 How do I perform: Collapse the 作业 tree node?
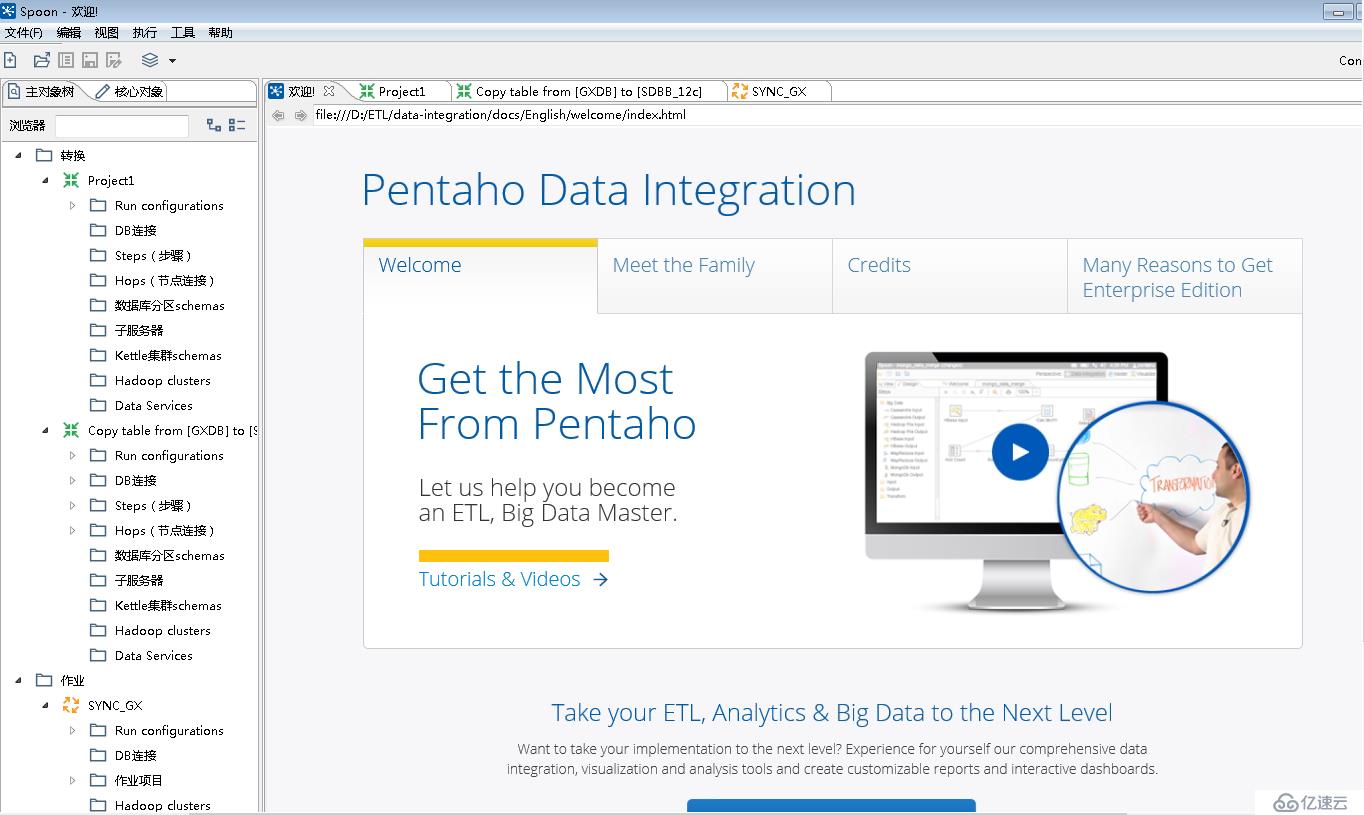click(x=18, y=680)
